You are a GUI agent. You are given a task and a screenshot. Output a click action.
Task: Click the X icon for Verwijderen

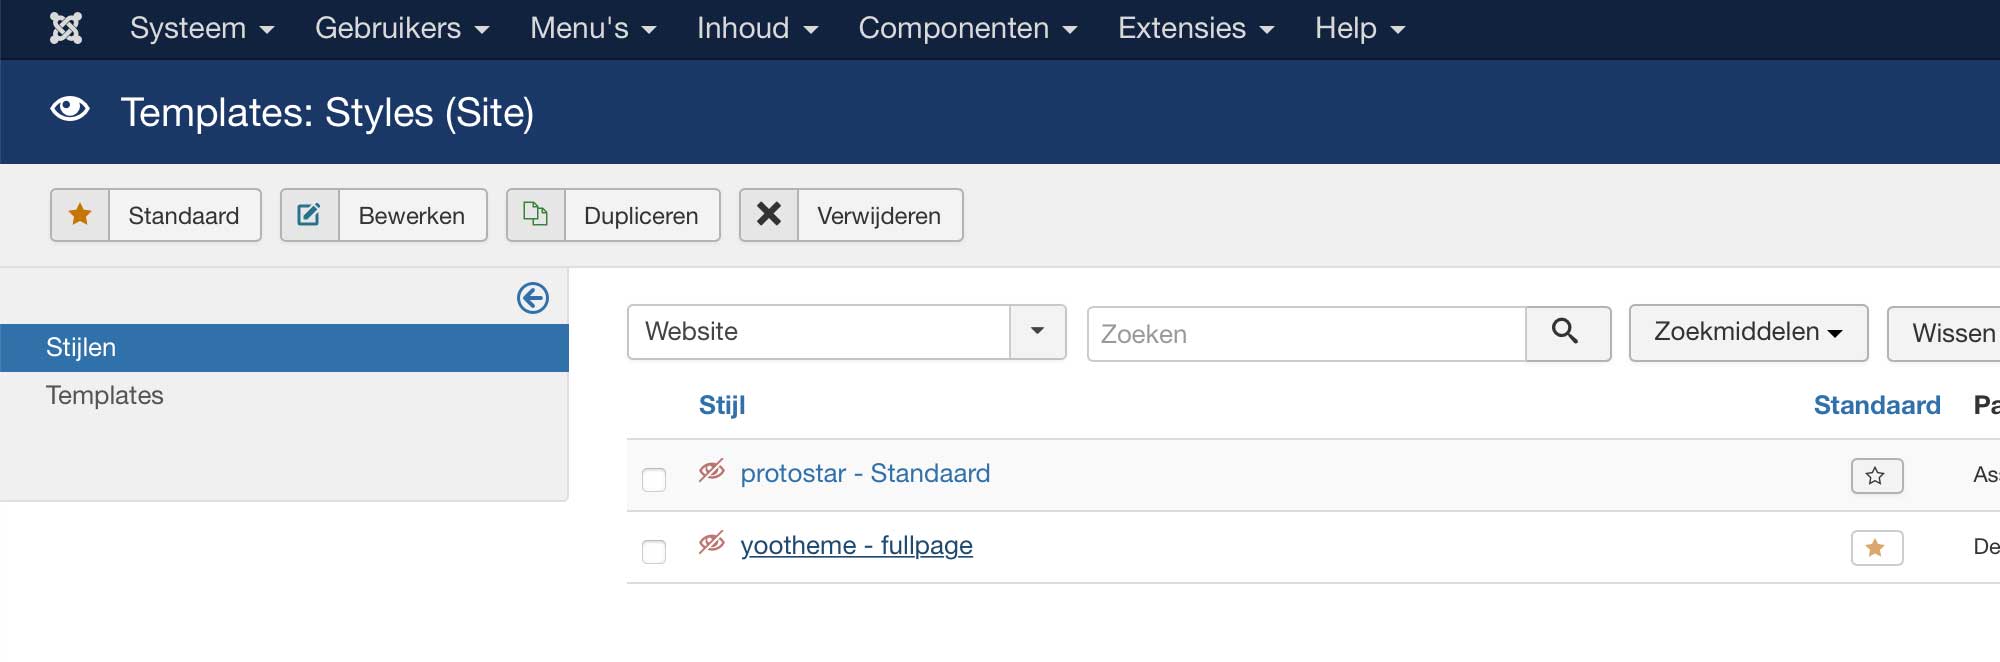pyautogui.click(x=768, y=214)
